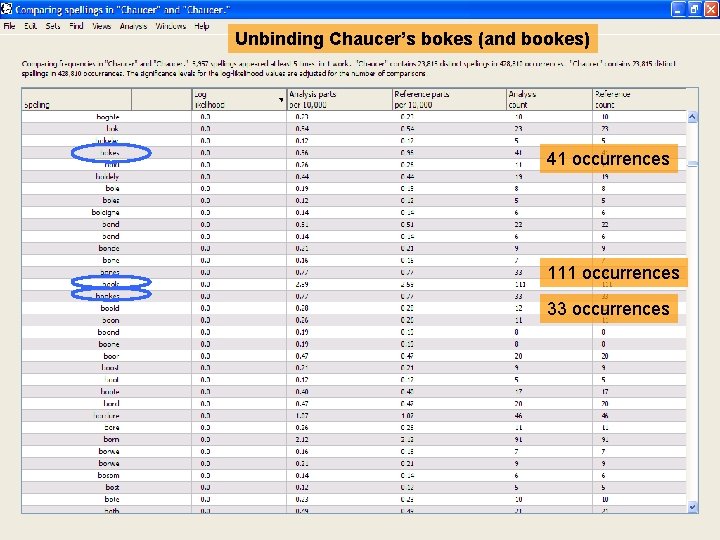Restore down the Comparing spellings window
The height and width of the screenshot is (540, 720).
(695, 9)
